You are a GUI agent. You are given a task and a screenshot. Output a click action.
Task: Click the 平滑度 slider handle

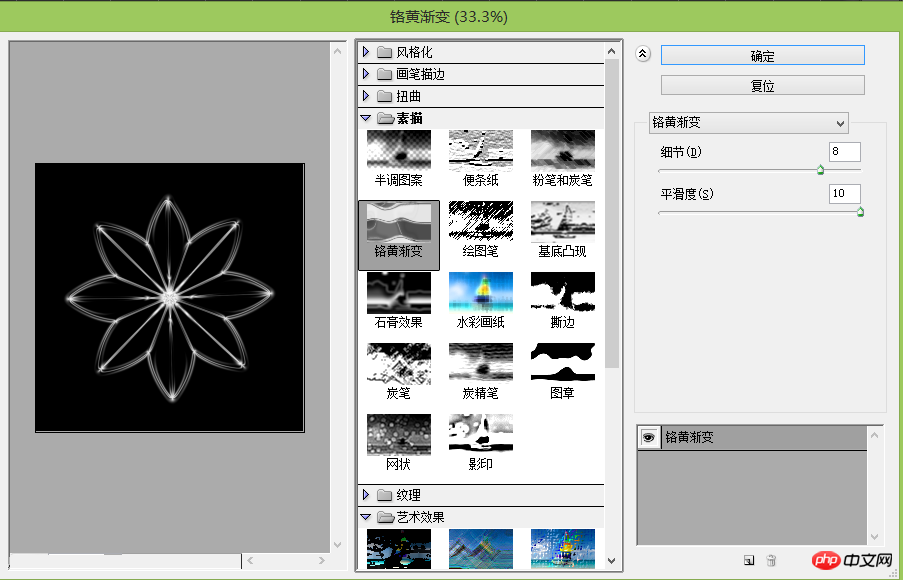[860, 212]
